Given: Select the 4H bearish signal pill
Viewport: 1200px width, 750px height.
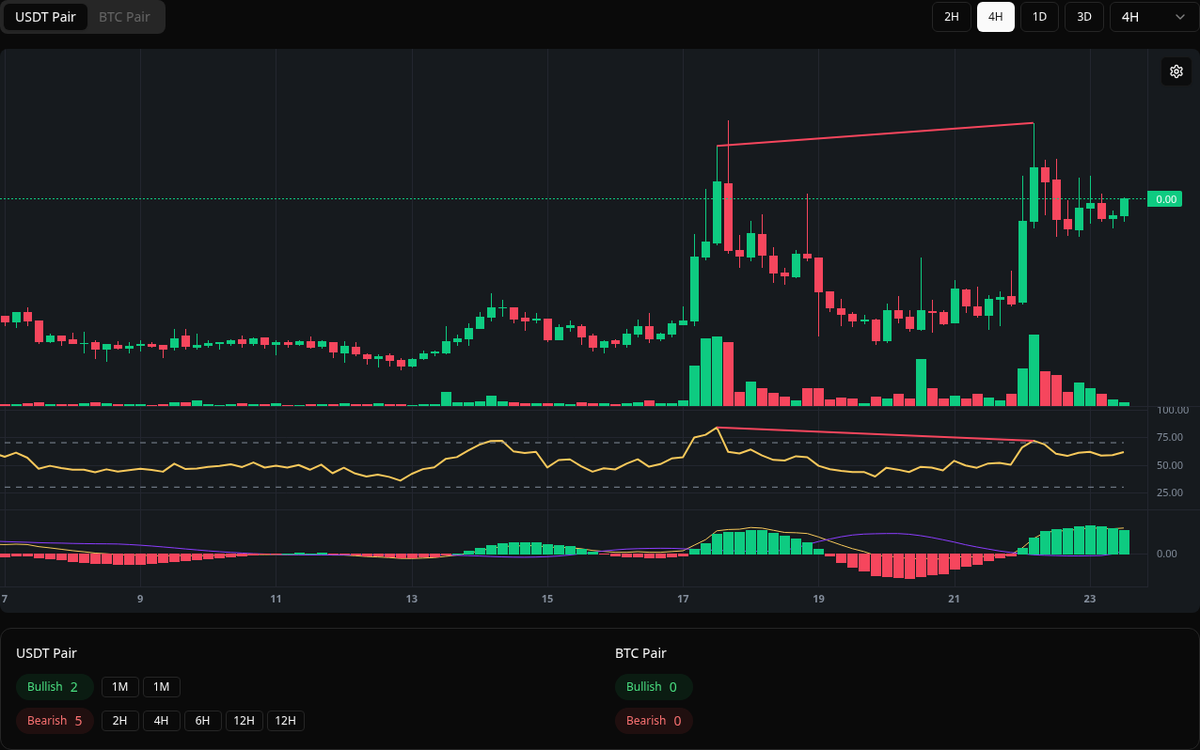Looking at the screenshot, I should (x=161, y=720).
